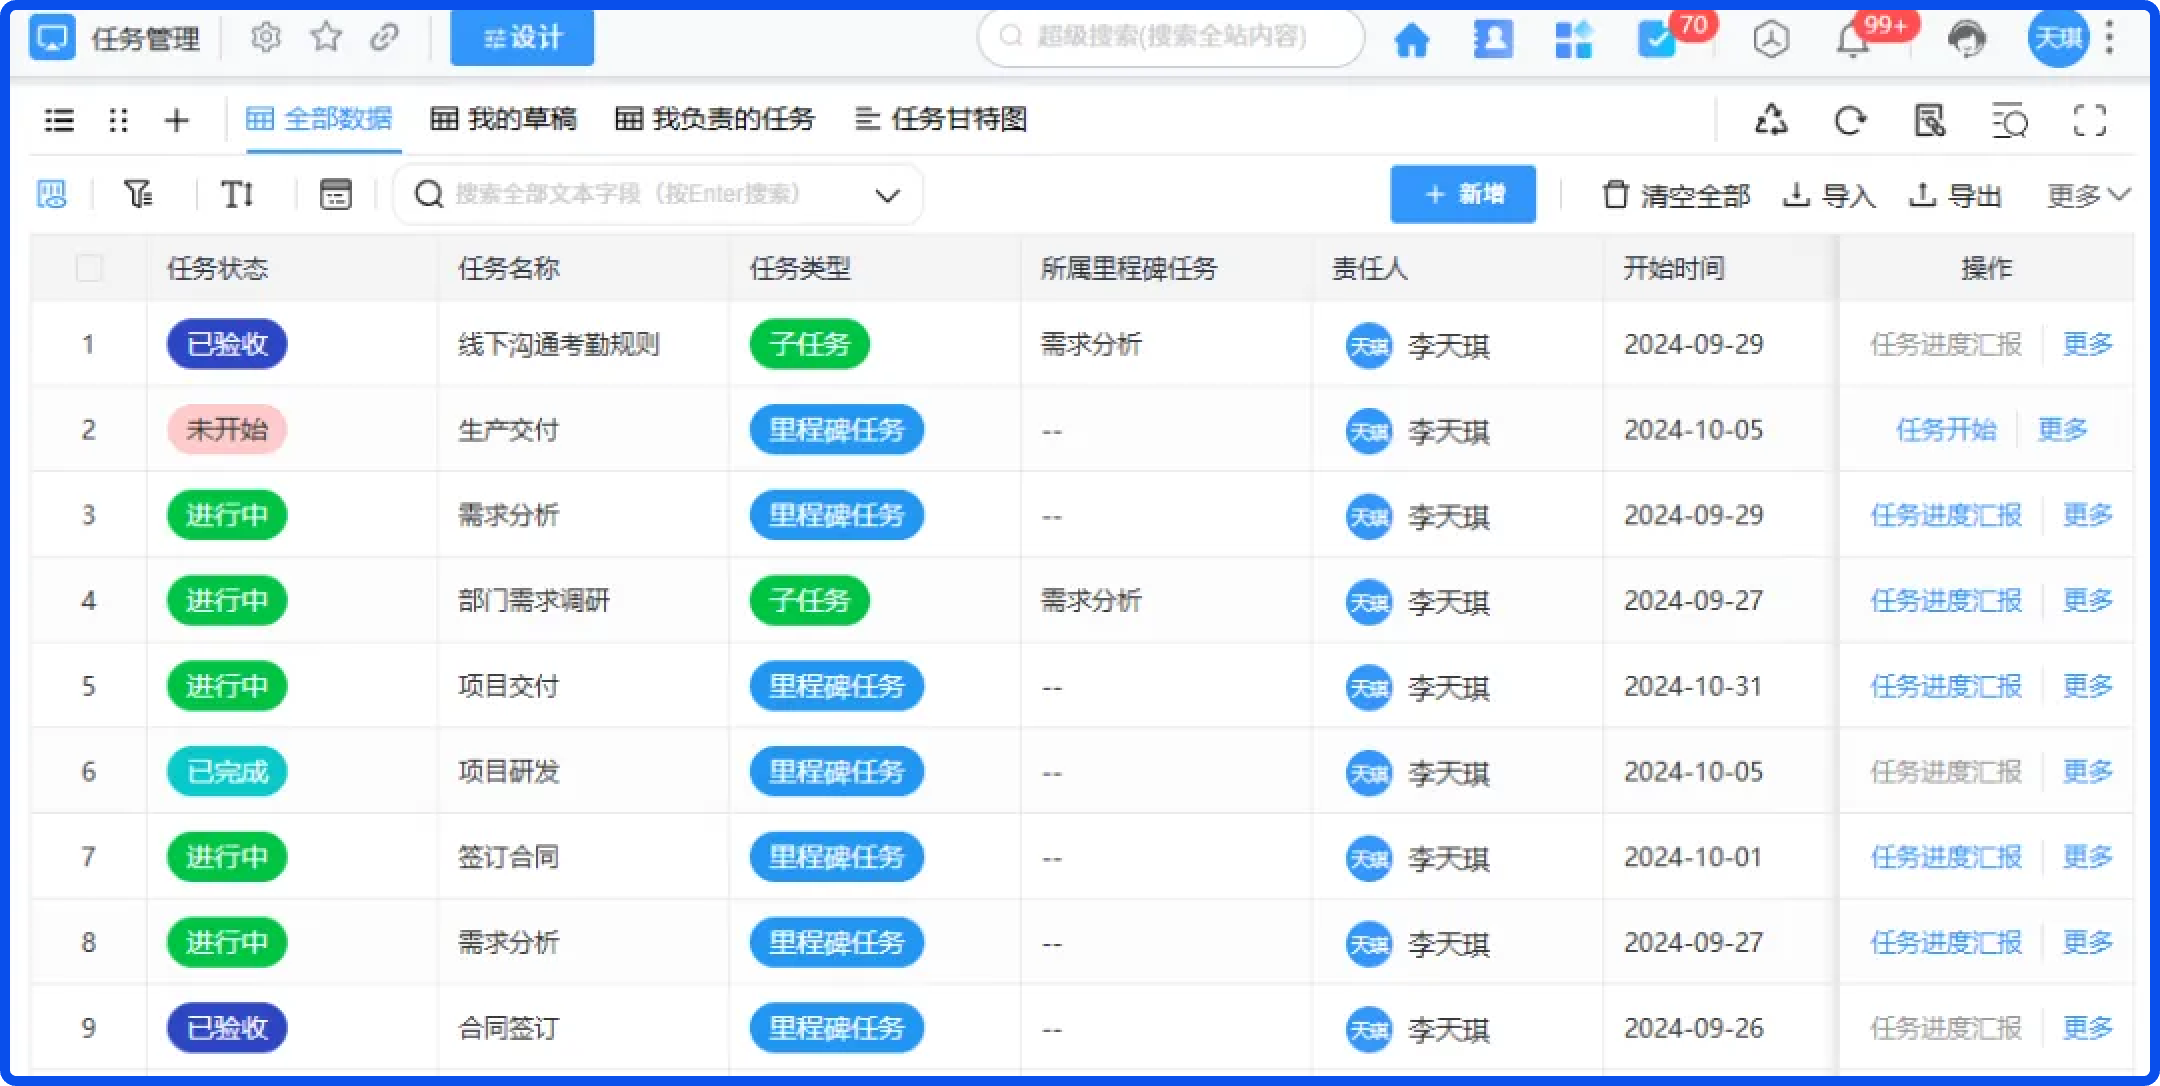Open the home icon in top bar
Screen dimensions: 2160x1086
point(1412,40)
